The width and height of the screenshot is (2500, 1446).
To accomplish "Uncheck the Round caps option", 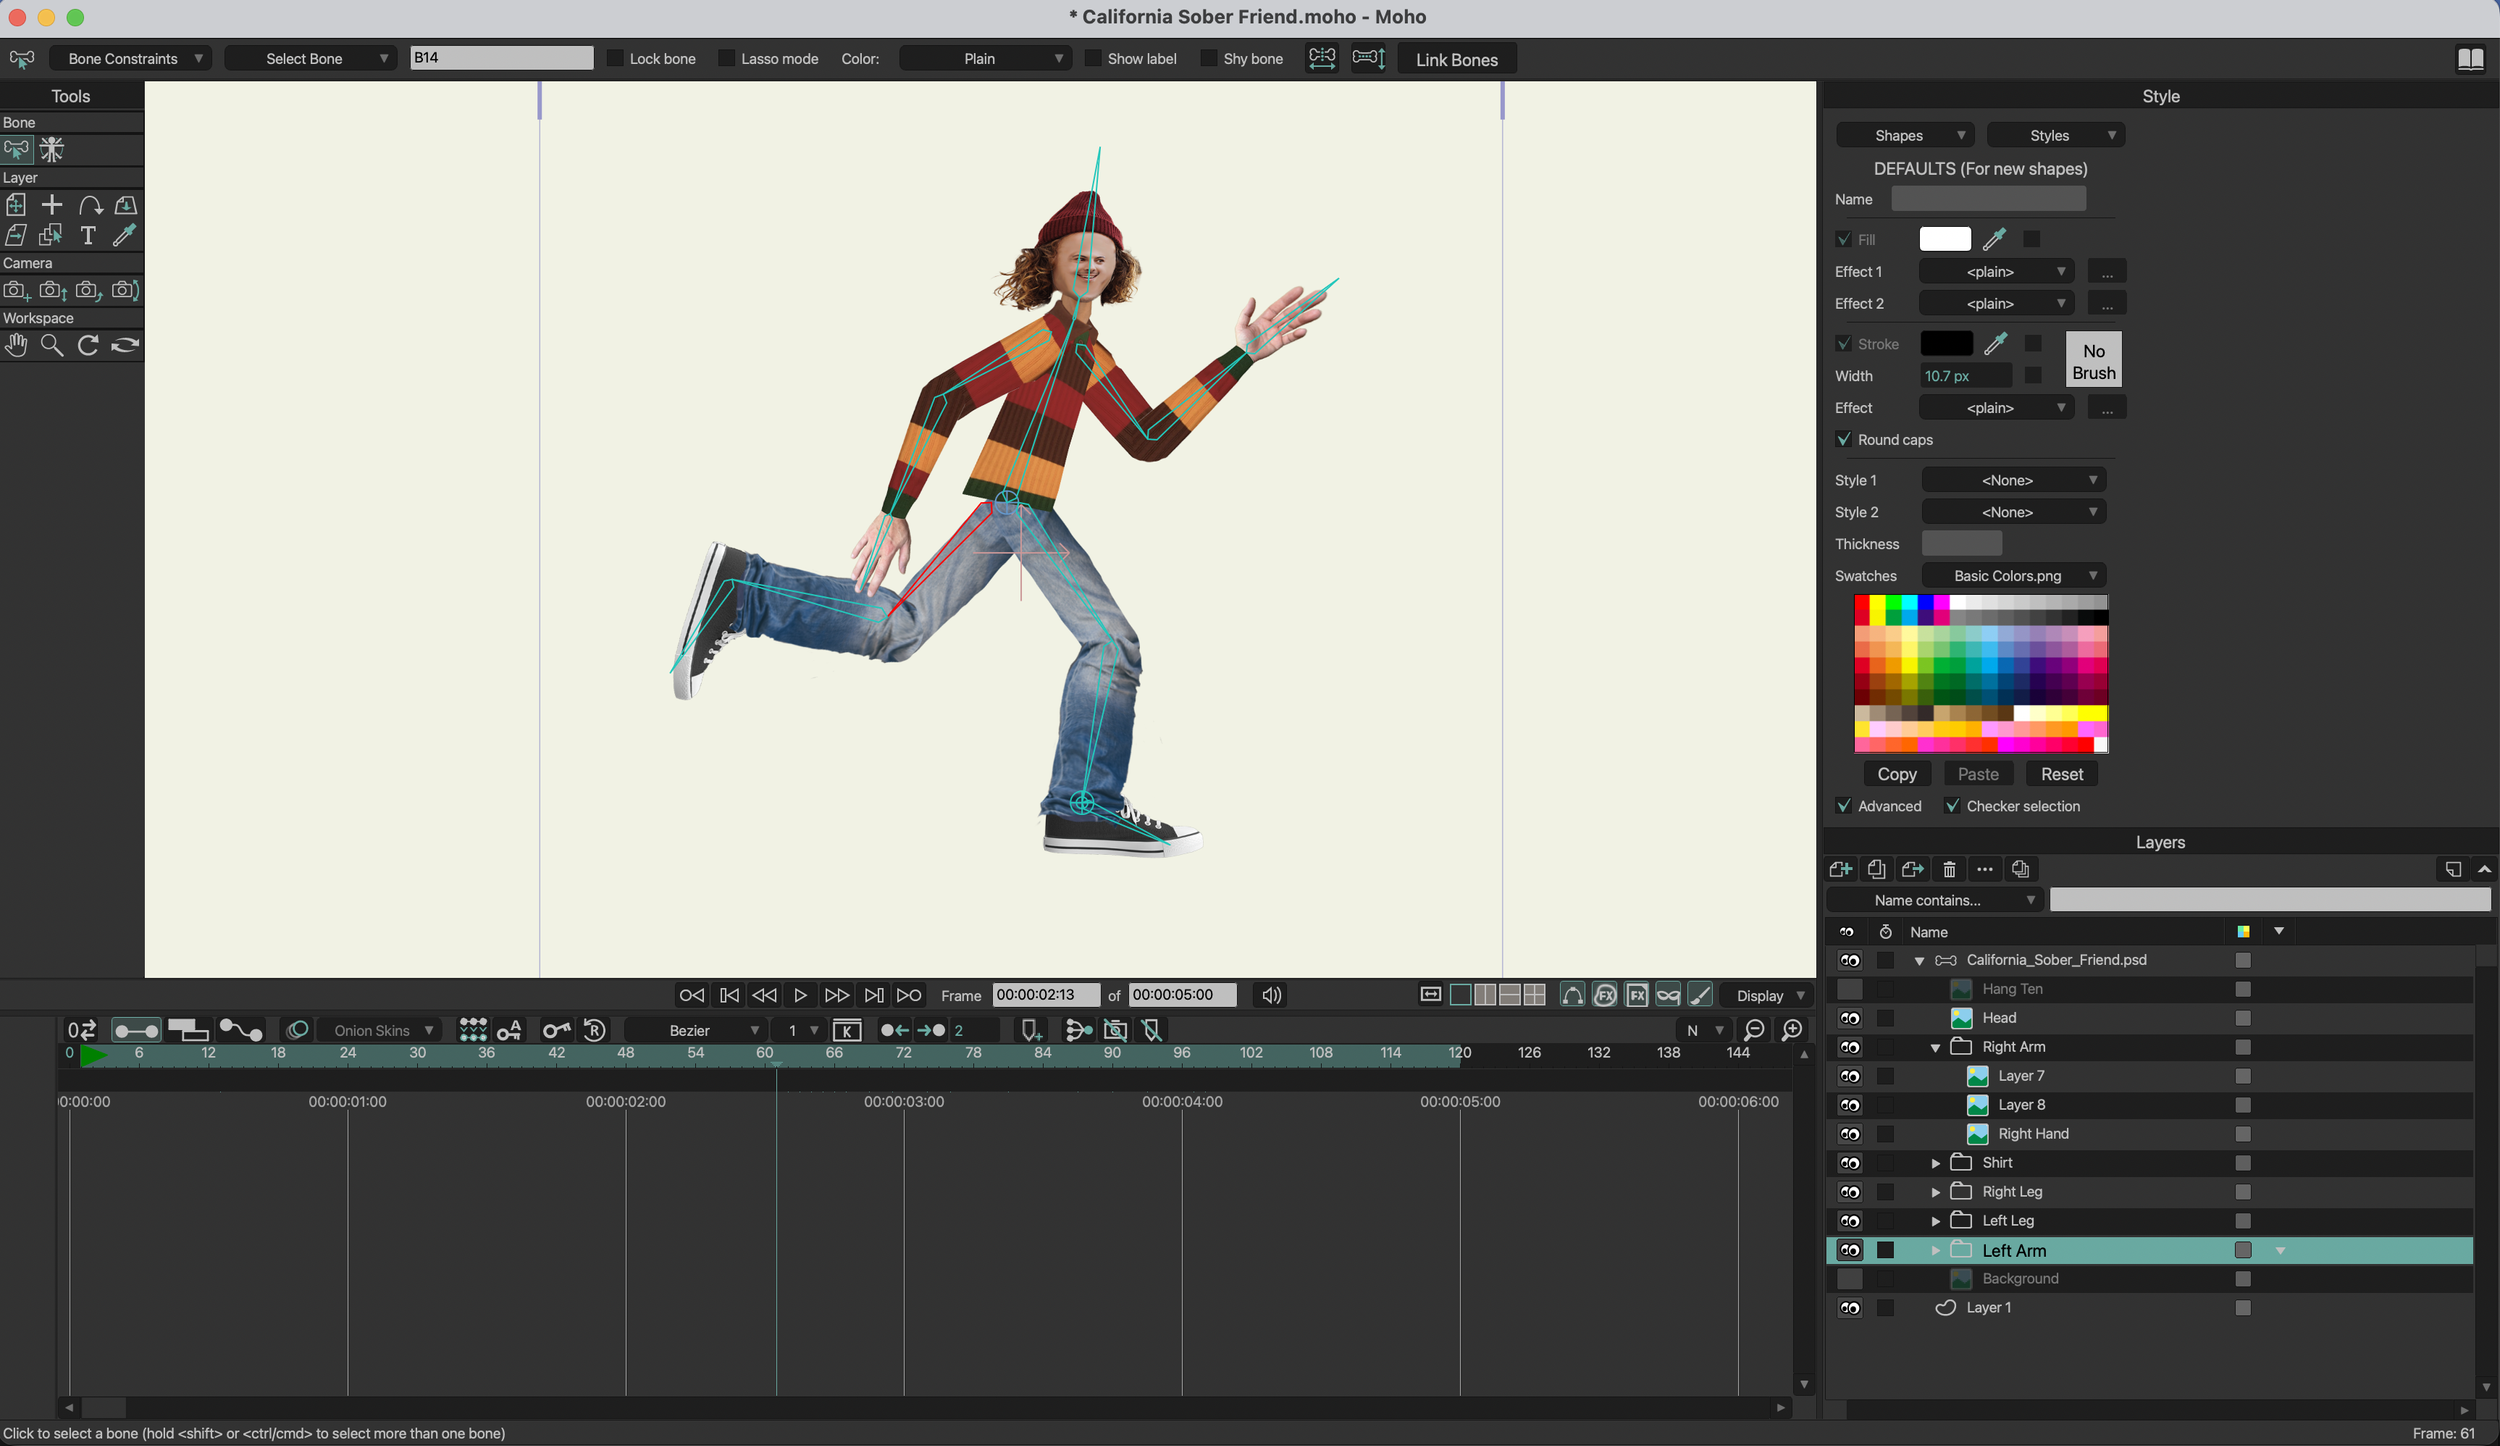I will pos(1844,440).
